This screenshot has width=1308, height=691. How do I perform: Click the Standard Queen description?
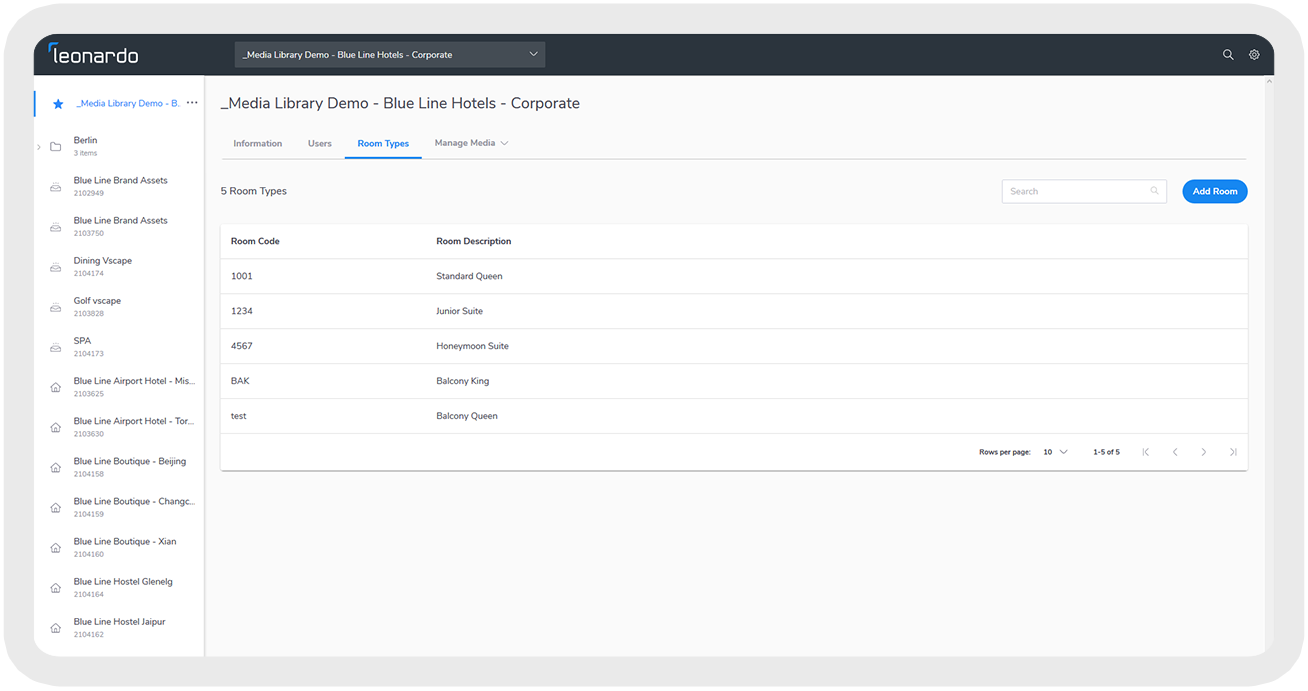[x=469, y=277]
